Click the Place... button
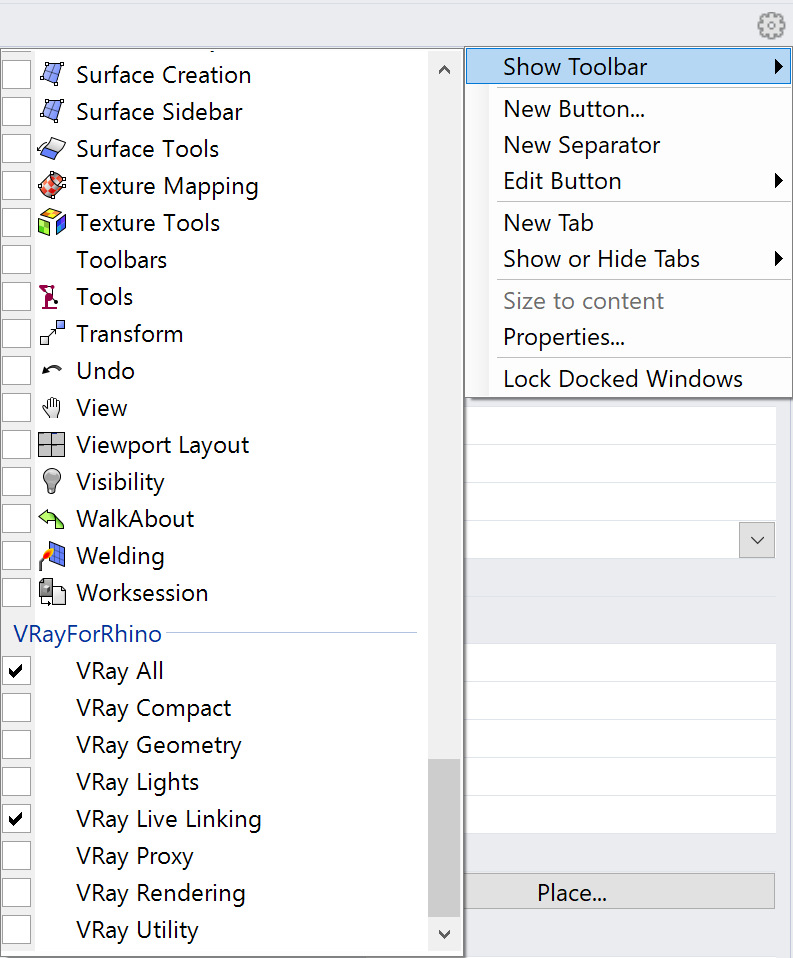Viewport: 793px width, 958px height. tap(619, 893)
